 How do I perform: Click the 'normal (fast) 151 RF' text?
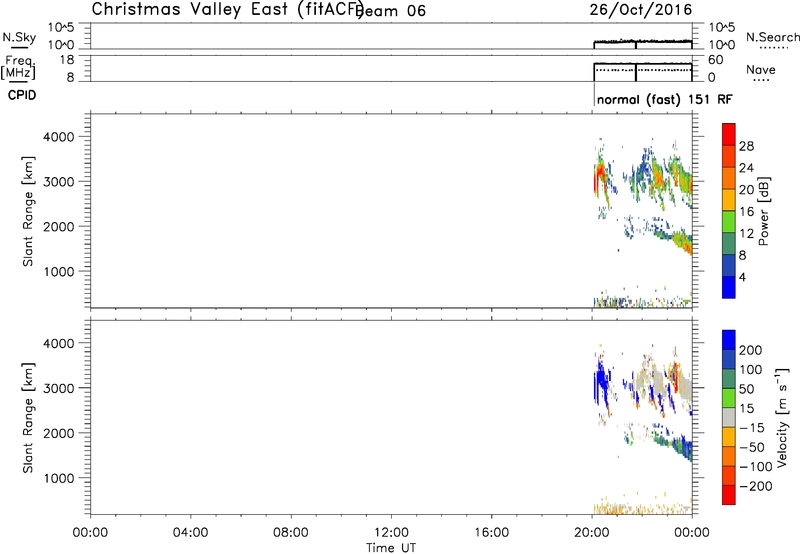coord(664,99)
